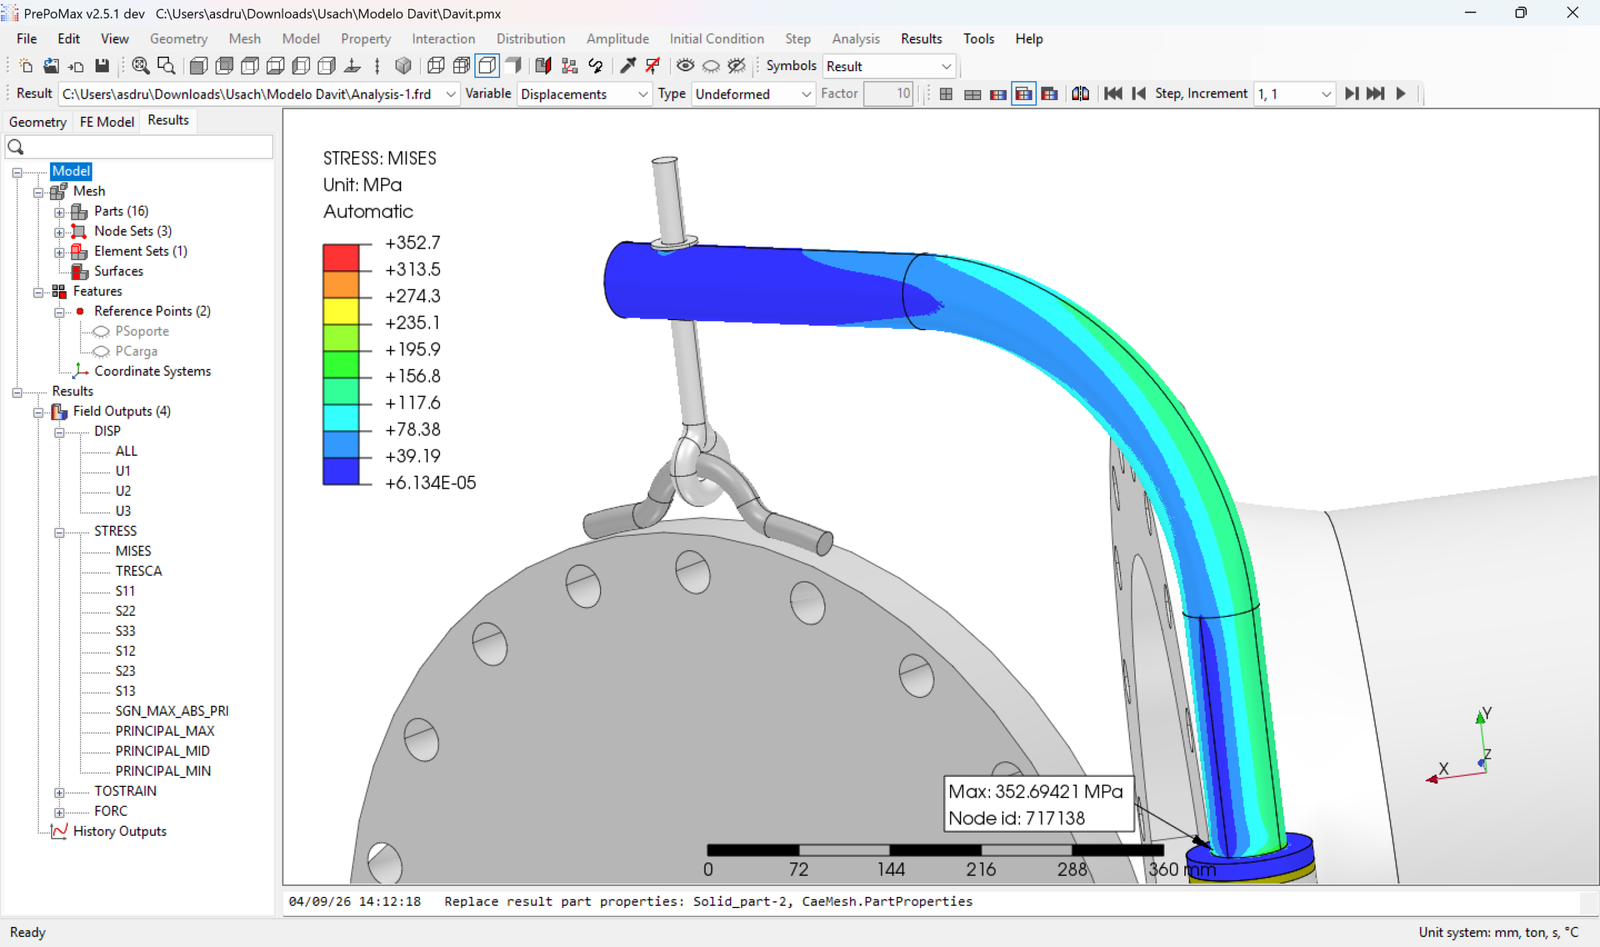Click the Query measurement tool icon
The height and width of the screenshot is (947, 1600).
coord(628,66)
